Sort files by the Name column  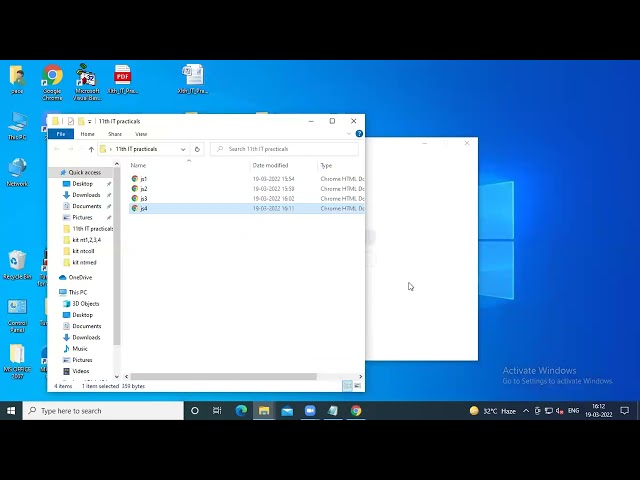tap(138, 165)
